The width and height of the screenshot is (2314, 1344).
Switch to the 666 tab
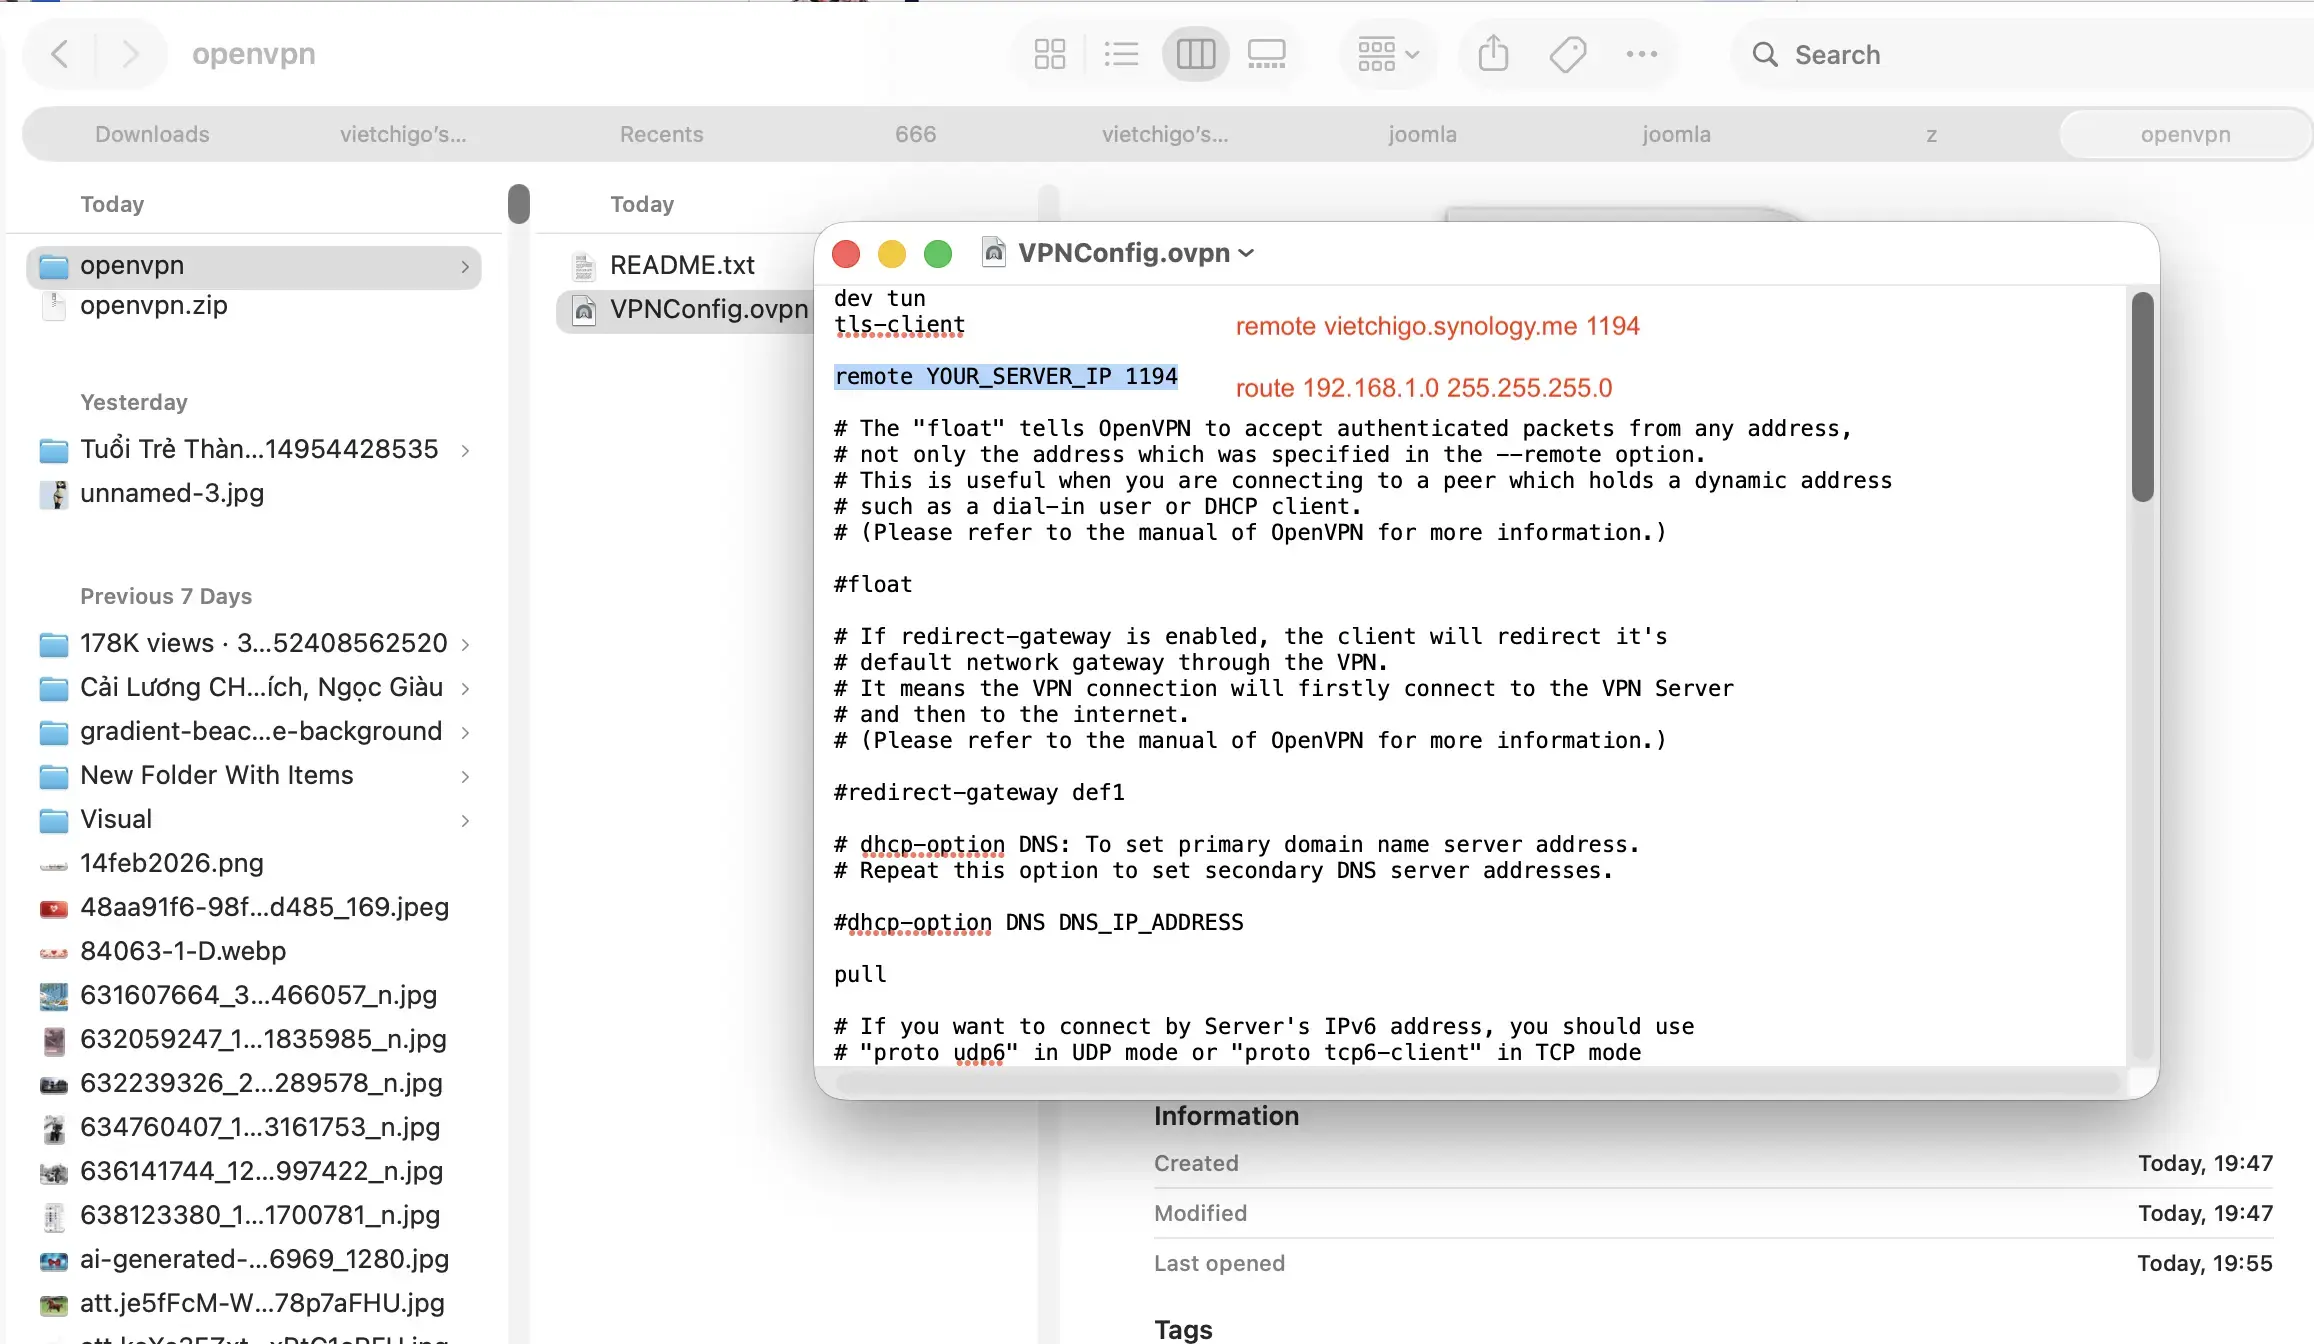[x=915, y=134]
